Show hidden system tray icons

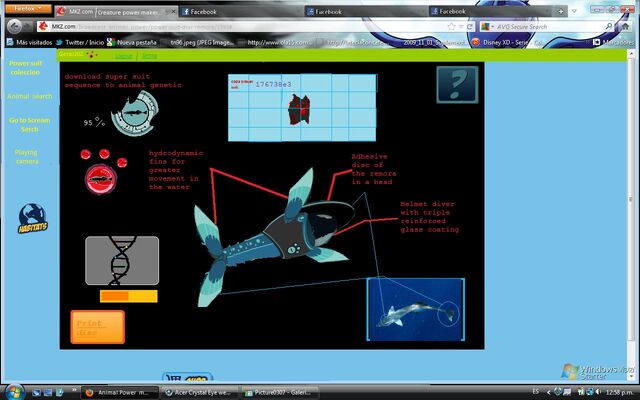548,393
